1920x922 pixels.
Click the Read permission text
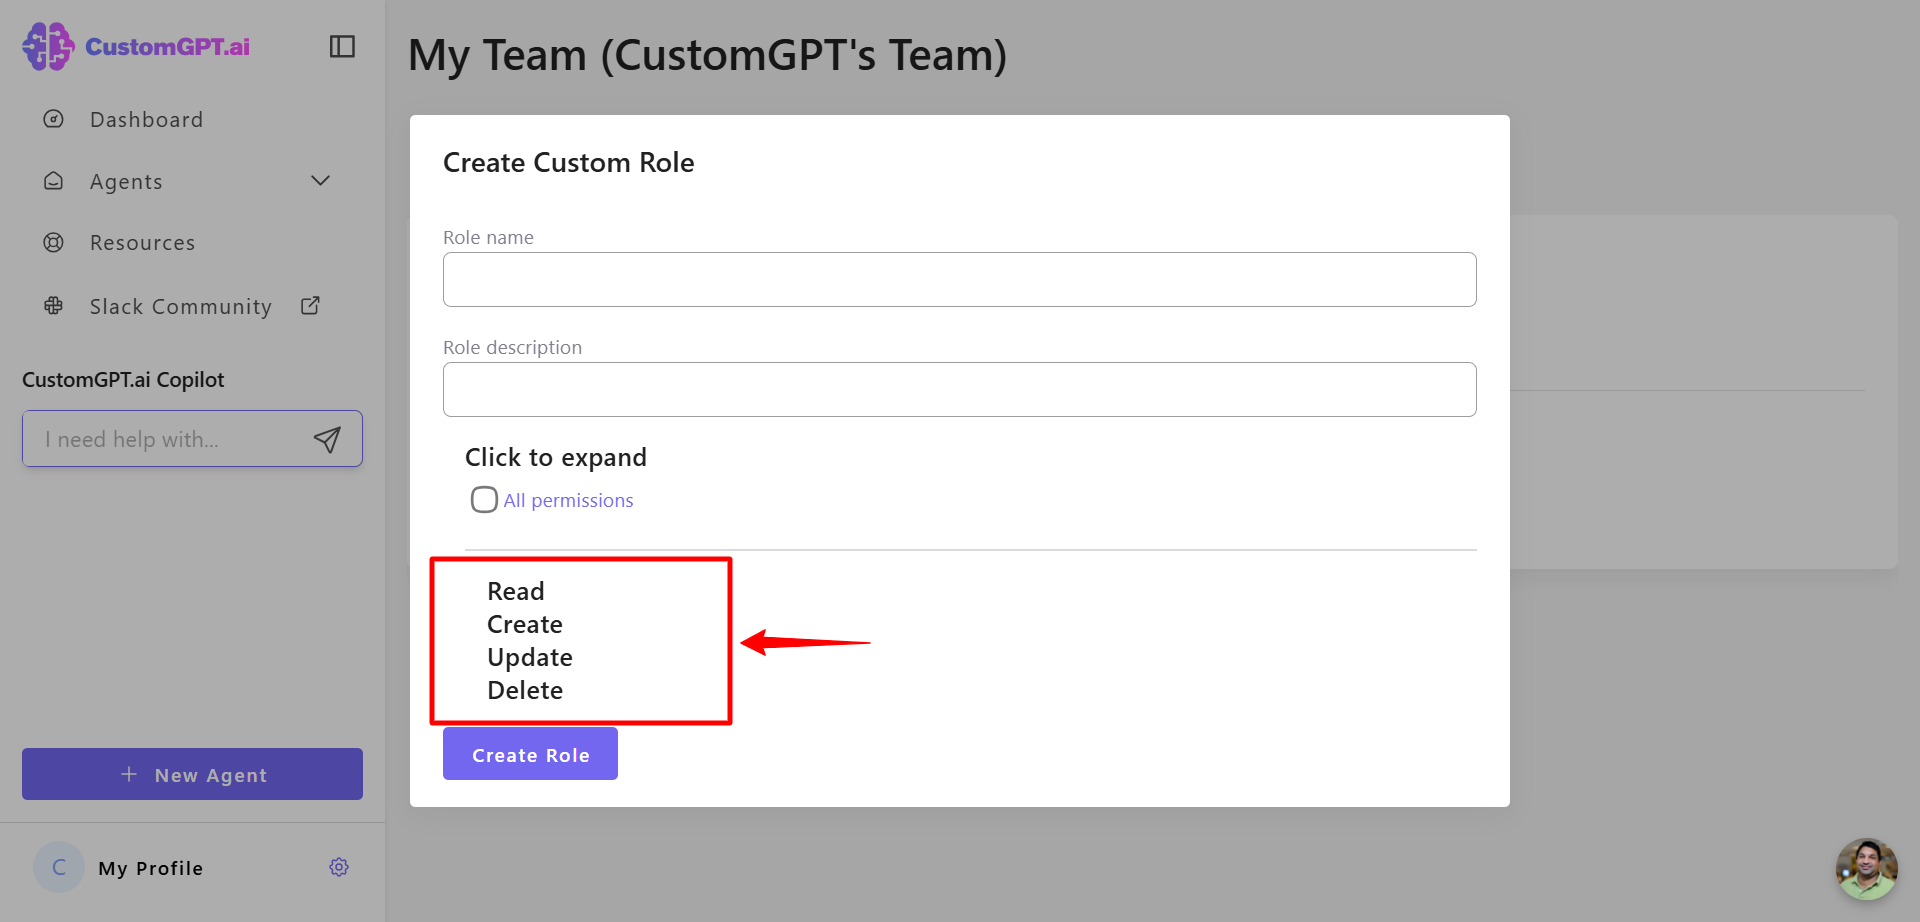coord(515,591)
